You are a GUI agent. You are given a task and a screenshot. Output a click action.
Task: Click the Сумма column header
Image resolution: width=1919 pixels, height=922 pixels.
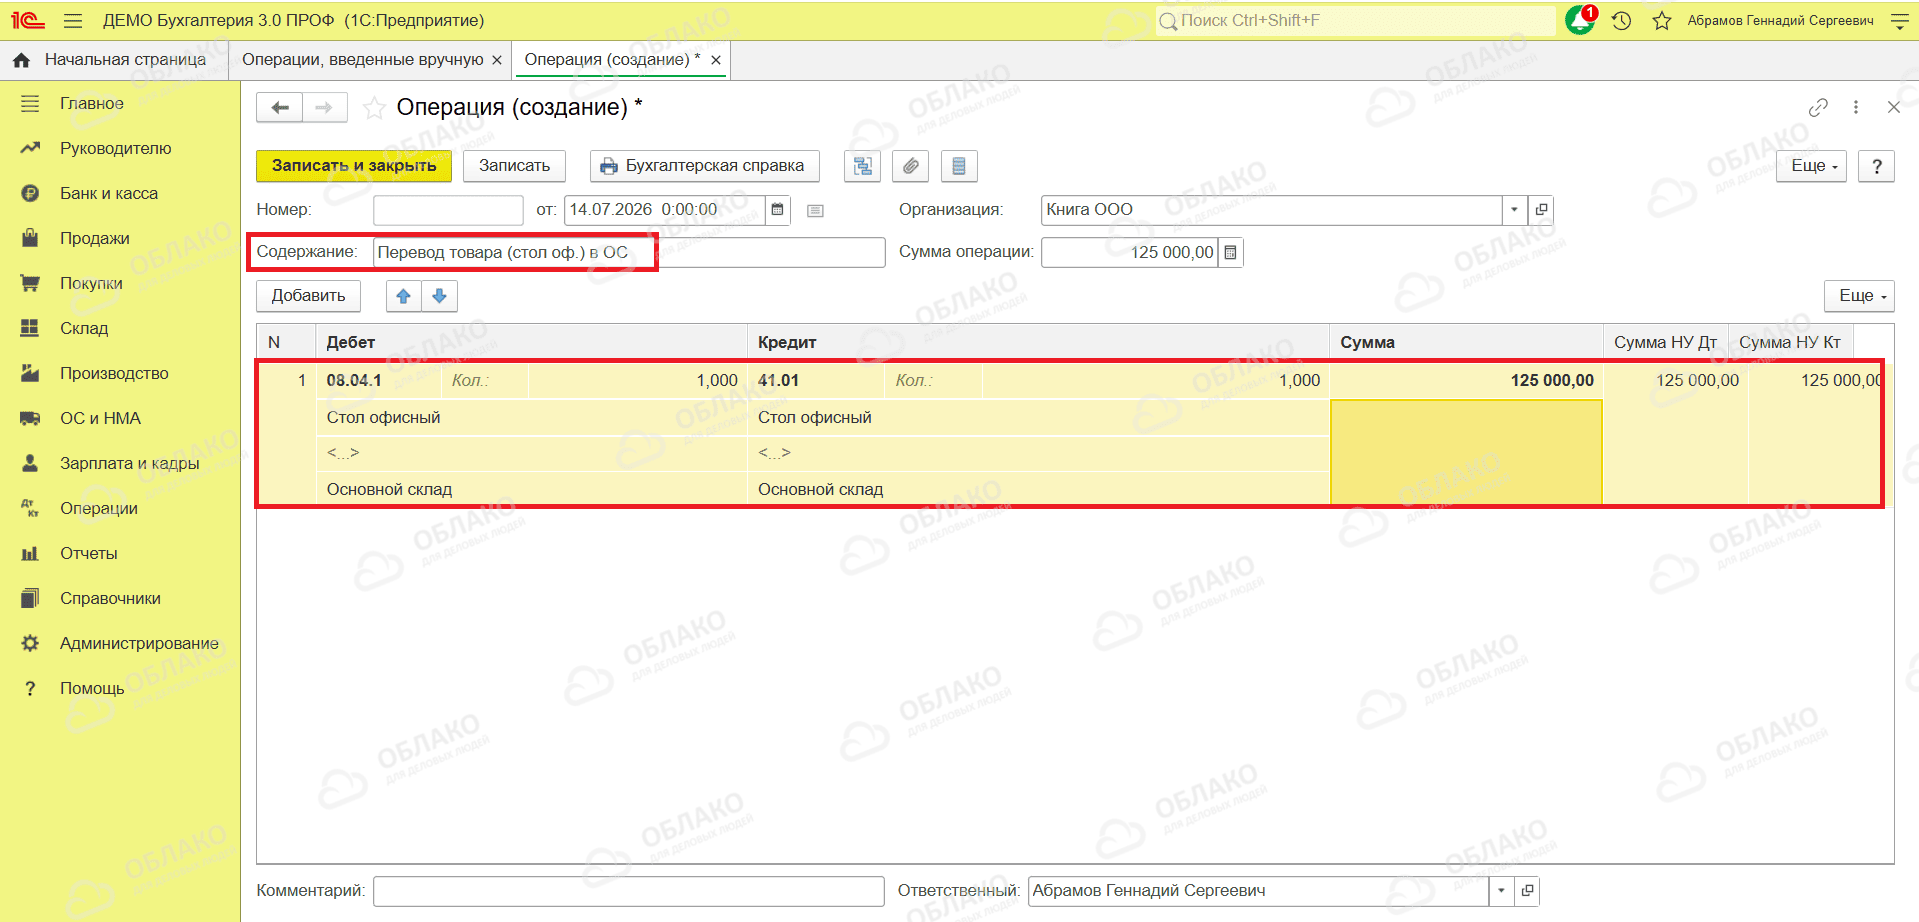coord(1466,342)
